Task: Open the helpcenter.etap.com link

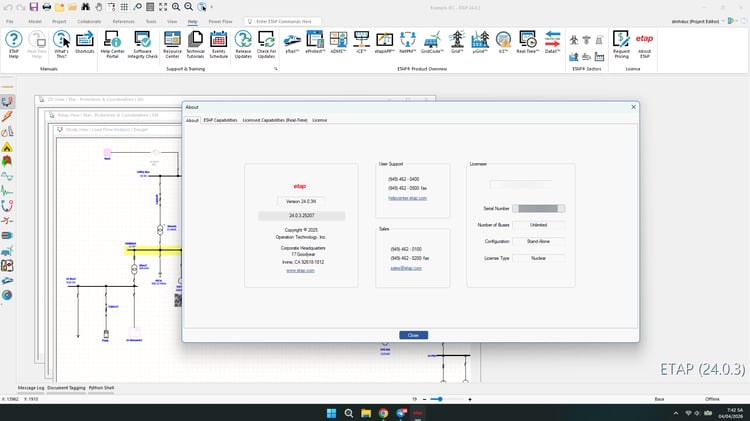Action: point(408,198)
